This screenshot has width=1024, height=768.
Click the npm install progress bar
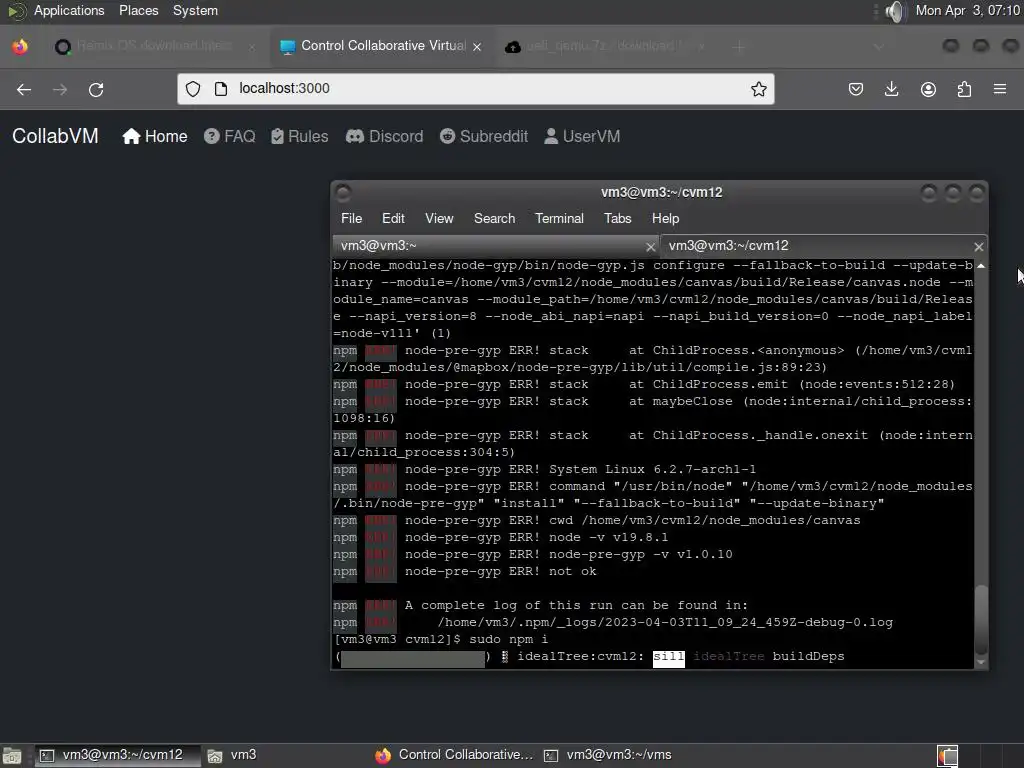pos(413,658)
